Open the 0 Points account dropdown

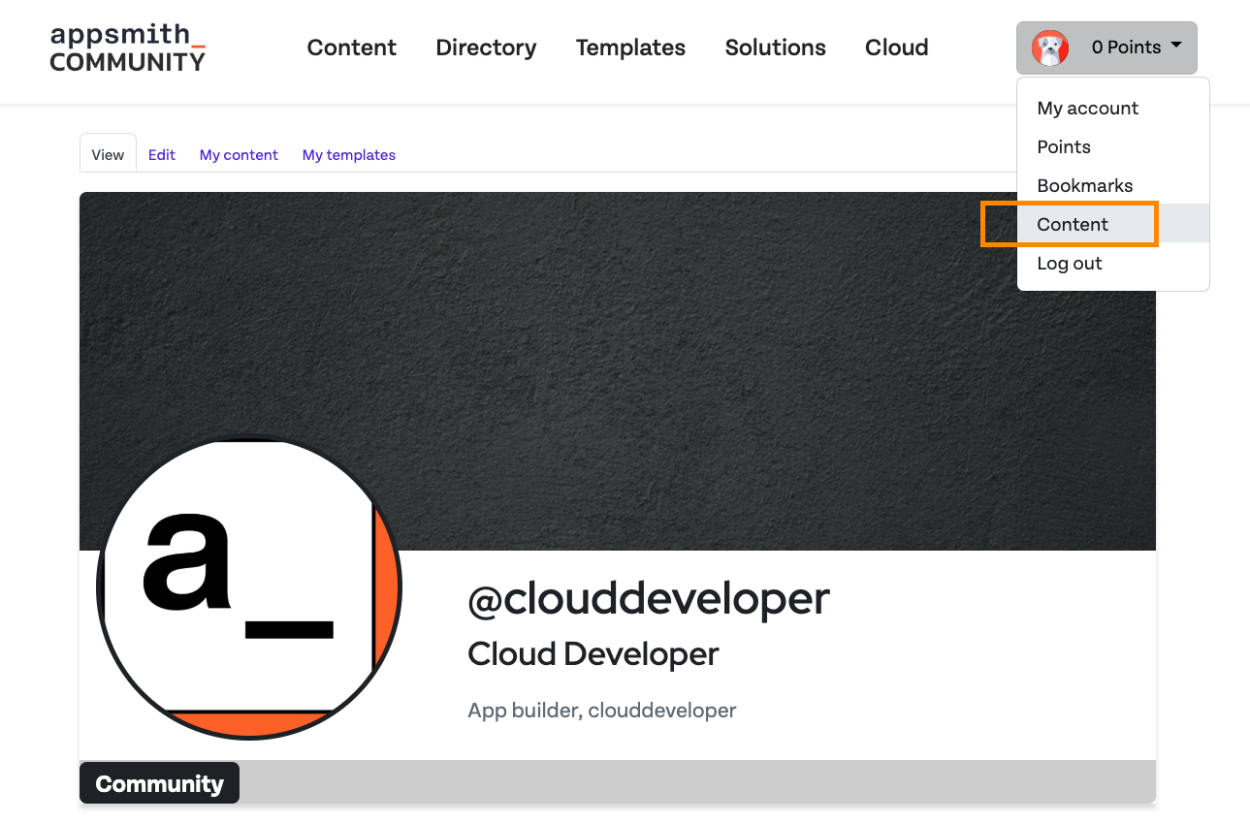(x=1106, y=48)
